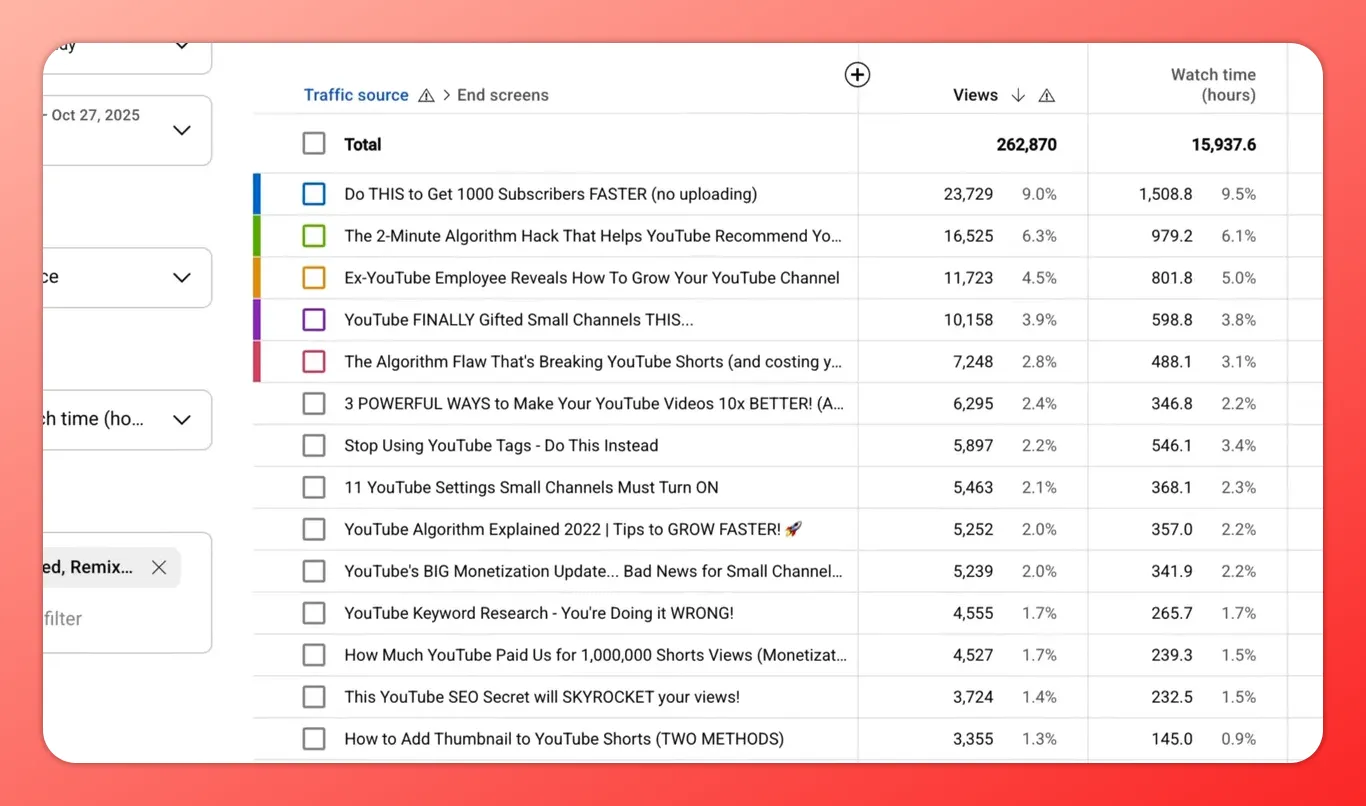Toggle the Total row checkbox

click(x=314, y=144)
